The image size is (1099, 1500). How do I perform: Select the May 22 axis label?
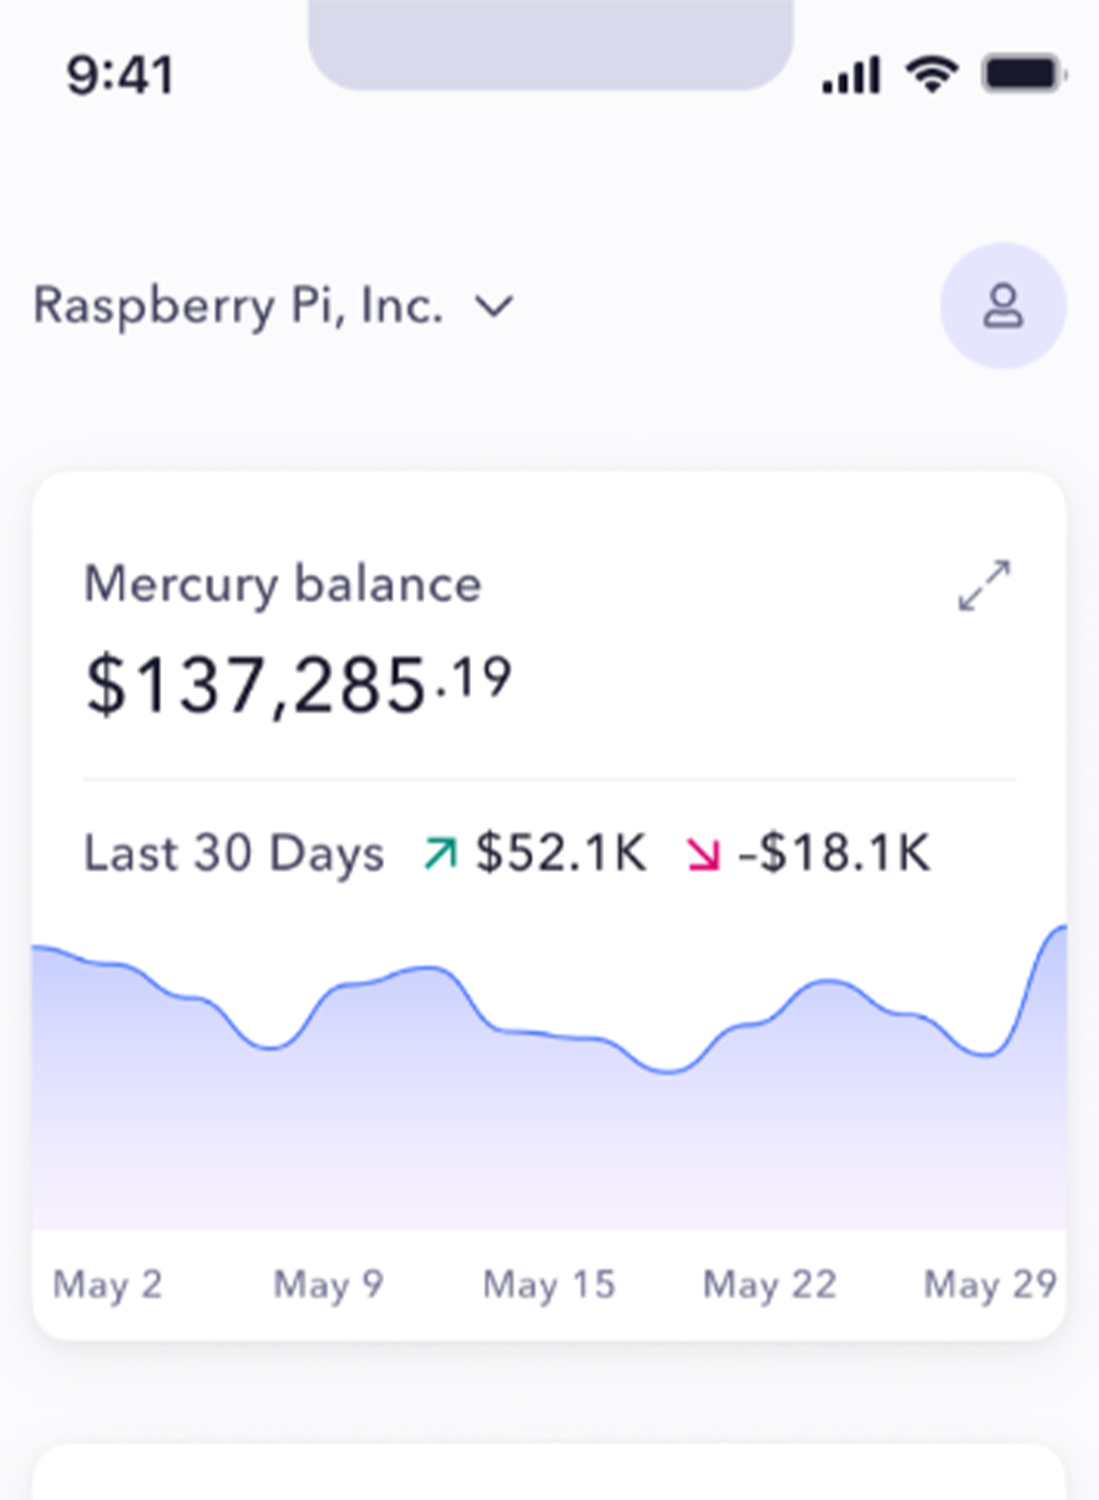[x=770, y=1285]
